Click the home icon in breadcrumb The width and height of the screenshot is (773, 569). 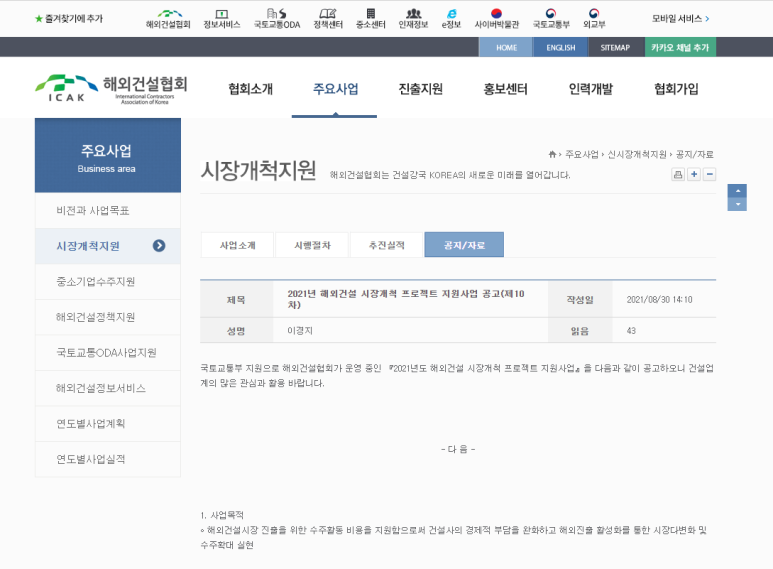552,154
